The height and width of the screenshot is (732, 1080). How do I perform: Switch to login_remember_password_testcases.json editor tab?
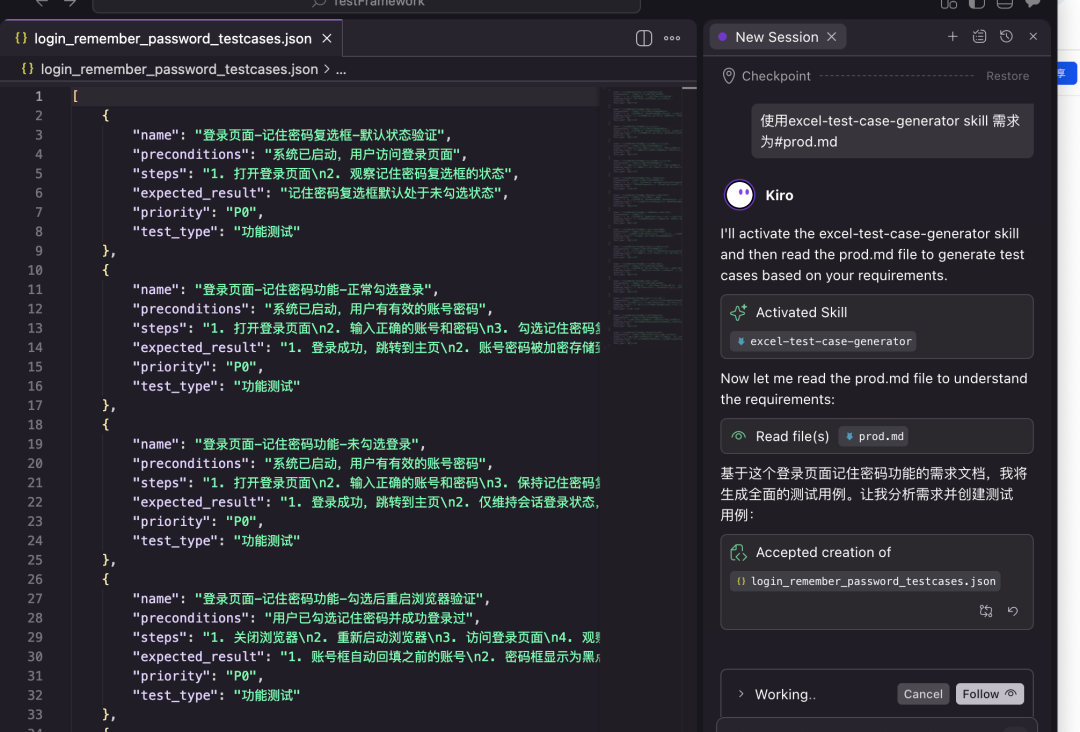pos(172,39)
